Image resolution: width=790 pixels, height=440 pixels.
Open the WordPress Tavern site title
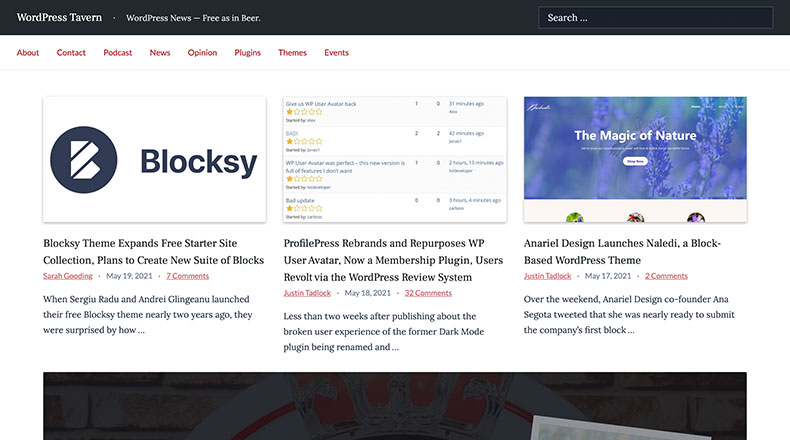click(x=59, y=18)
